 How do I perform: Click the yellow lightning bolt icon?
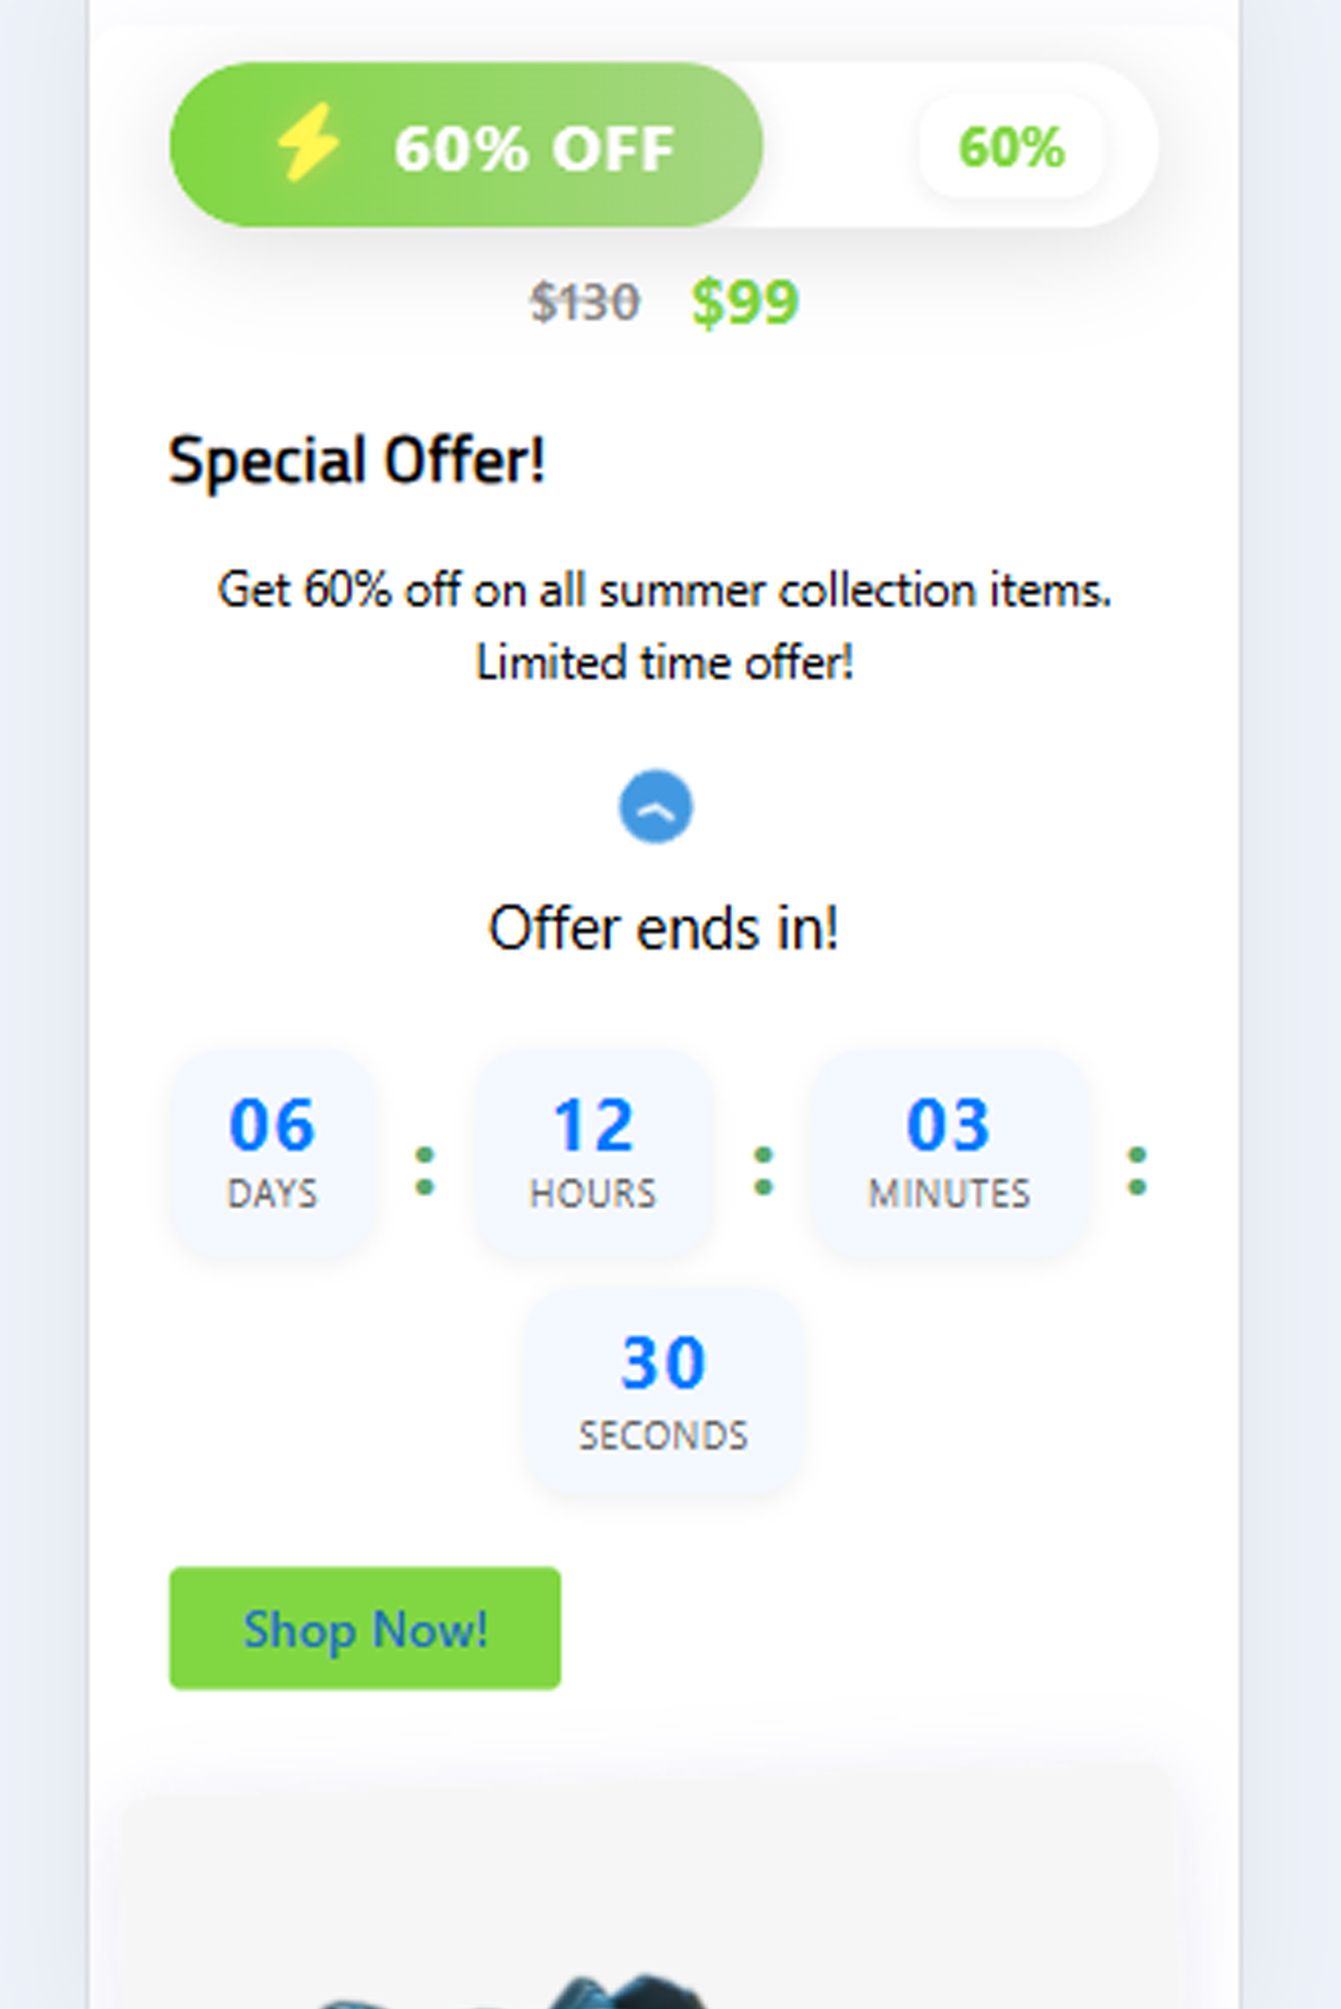(308, 144)
